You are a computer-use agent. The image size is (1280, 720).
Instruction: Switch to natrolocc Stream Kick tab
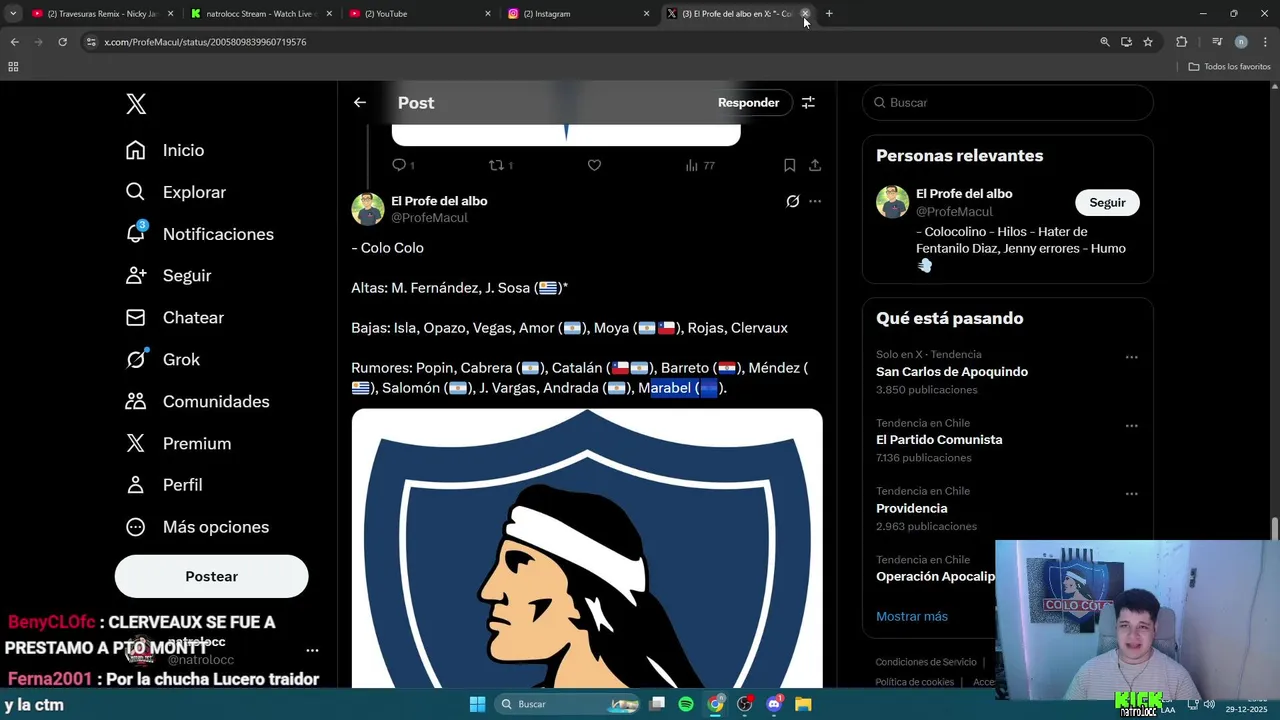click(261, 14)
